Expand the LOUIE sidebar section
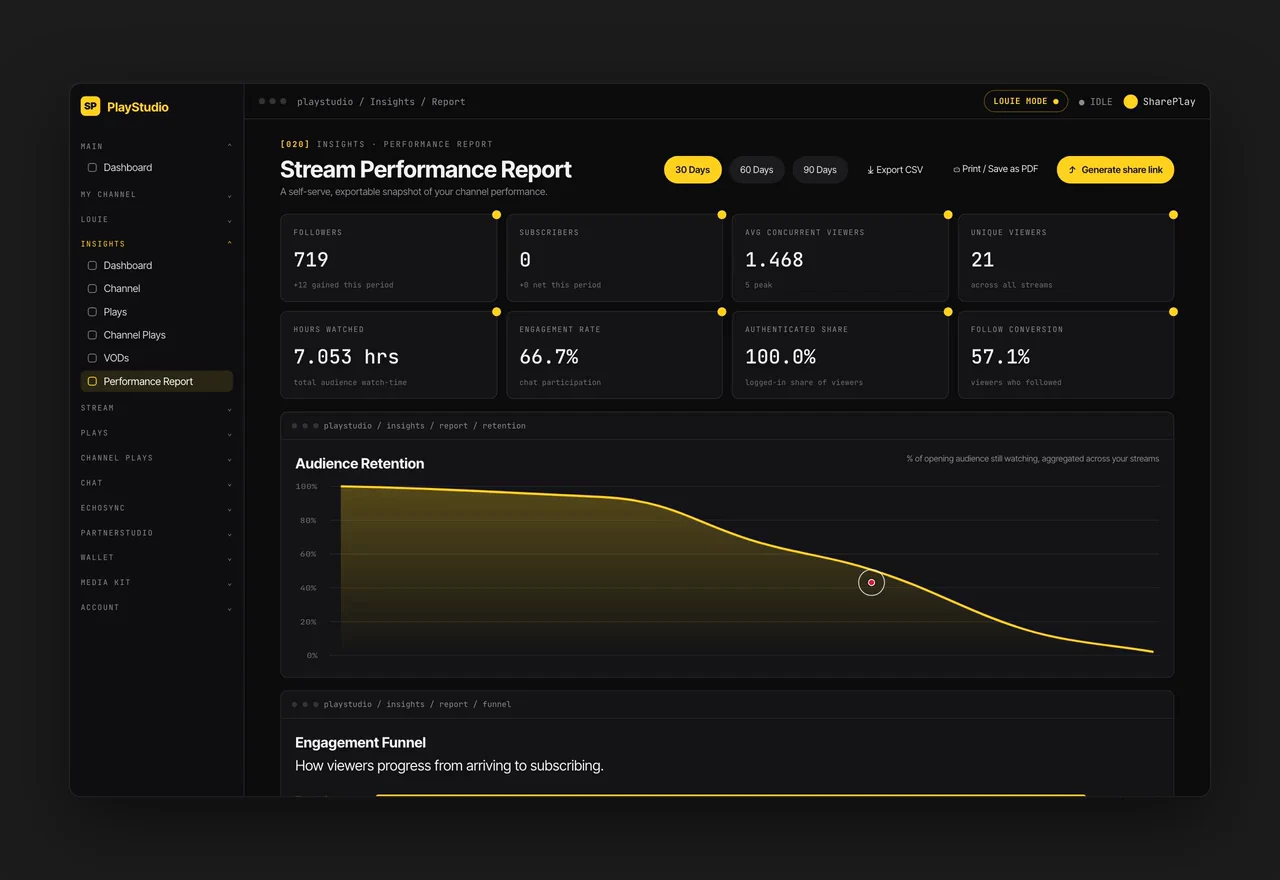 pyautogui.click(x=156, y=220)
